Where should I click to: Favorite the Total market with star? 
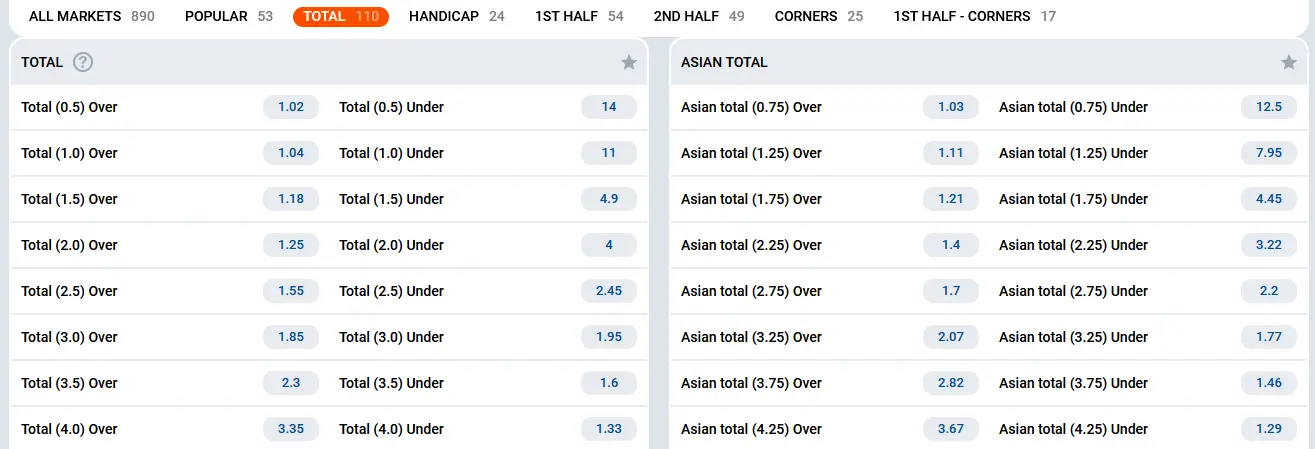click(629, 62)
